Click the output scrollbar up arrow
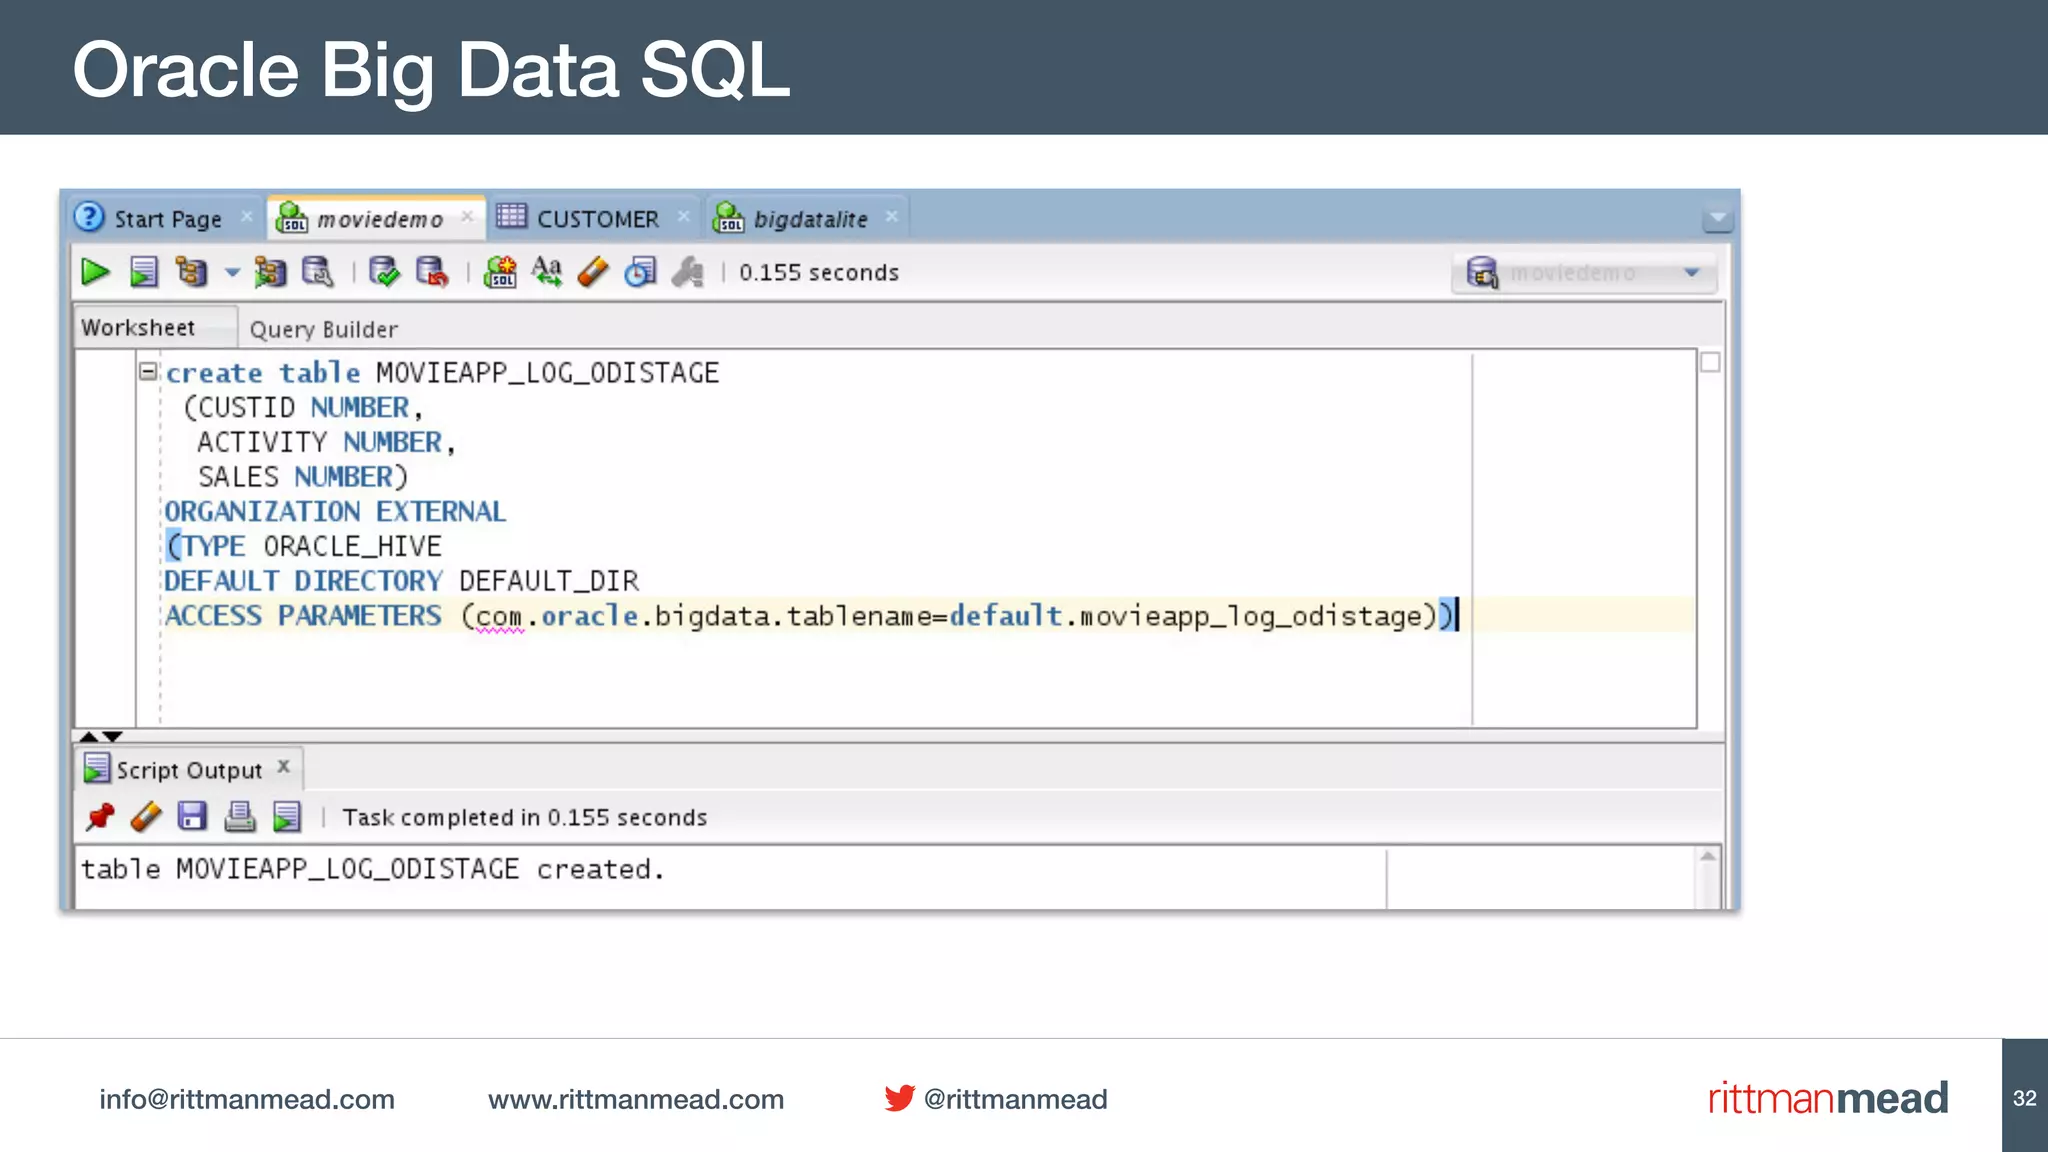Image resolution: width=2048 pixels, height=1152 pixels. (x=1708, y=857)
